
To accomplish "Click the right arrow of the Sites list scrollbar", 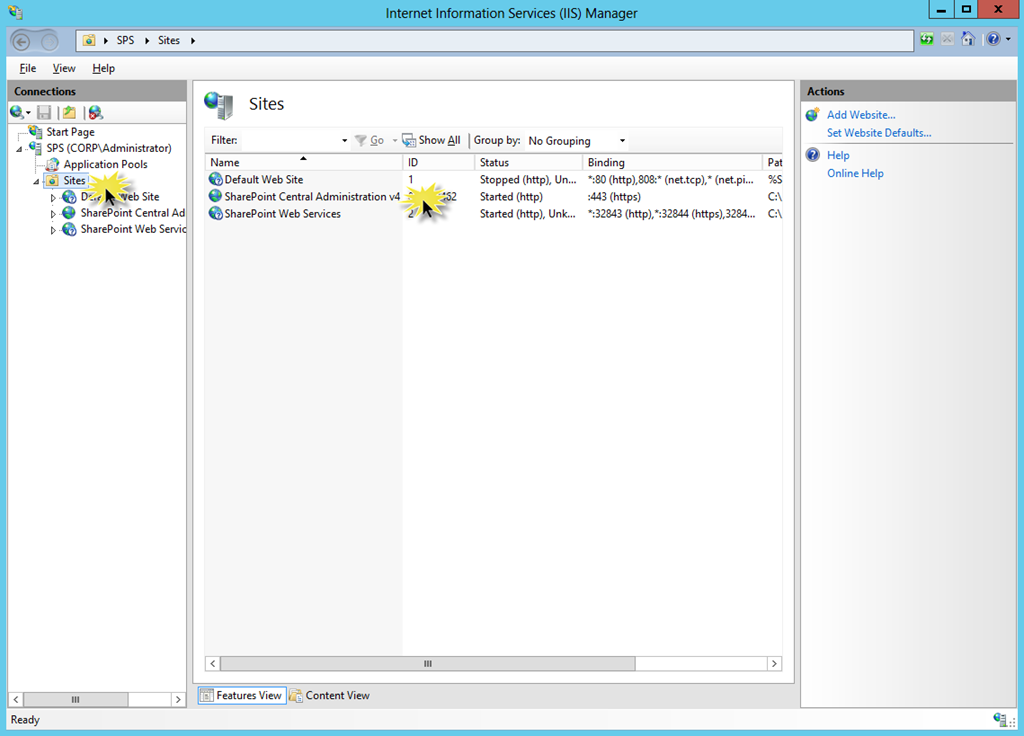I will click(x=774, y=664).
